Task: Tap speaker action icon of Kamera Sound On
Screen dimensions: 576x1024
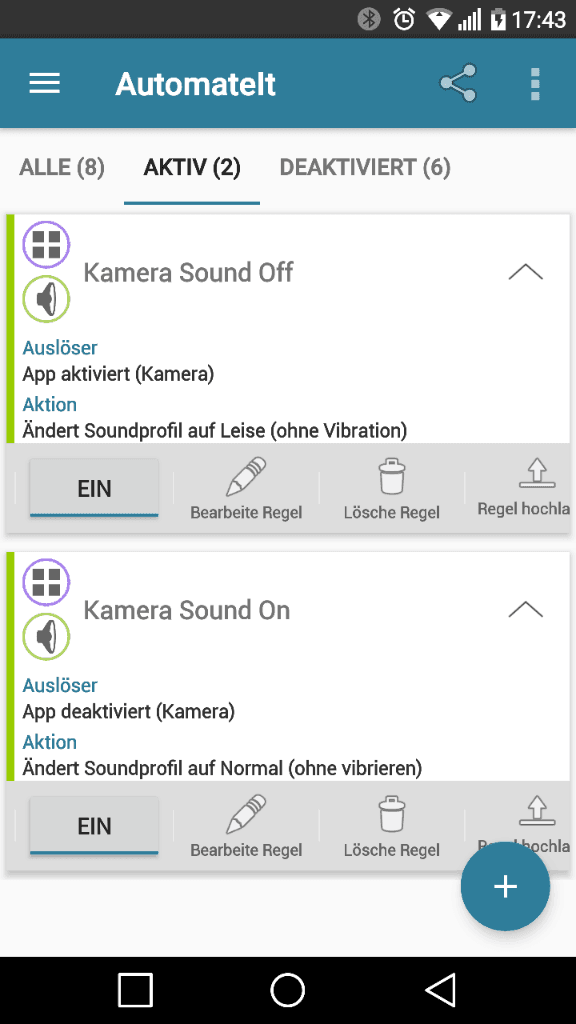Action: coord(46,637)
